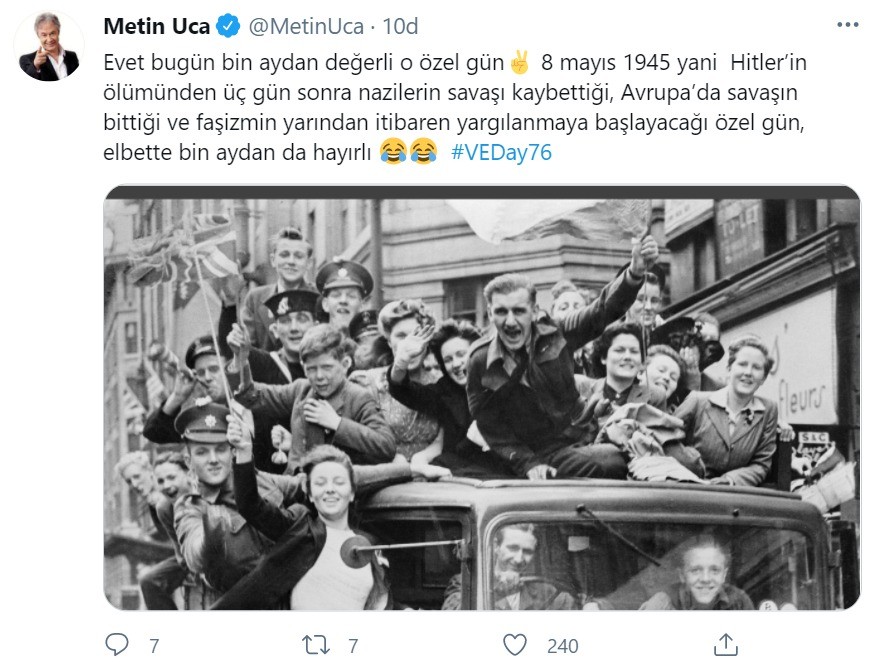Click the reply speech bubble icon
885x666 pixels.
pos(117,645)
